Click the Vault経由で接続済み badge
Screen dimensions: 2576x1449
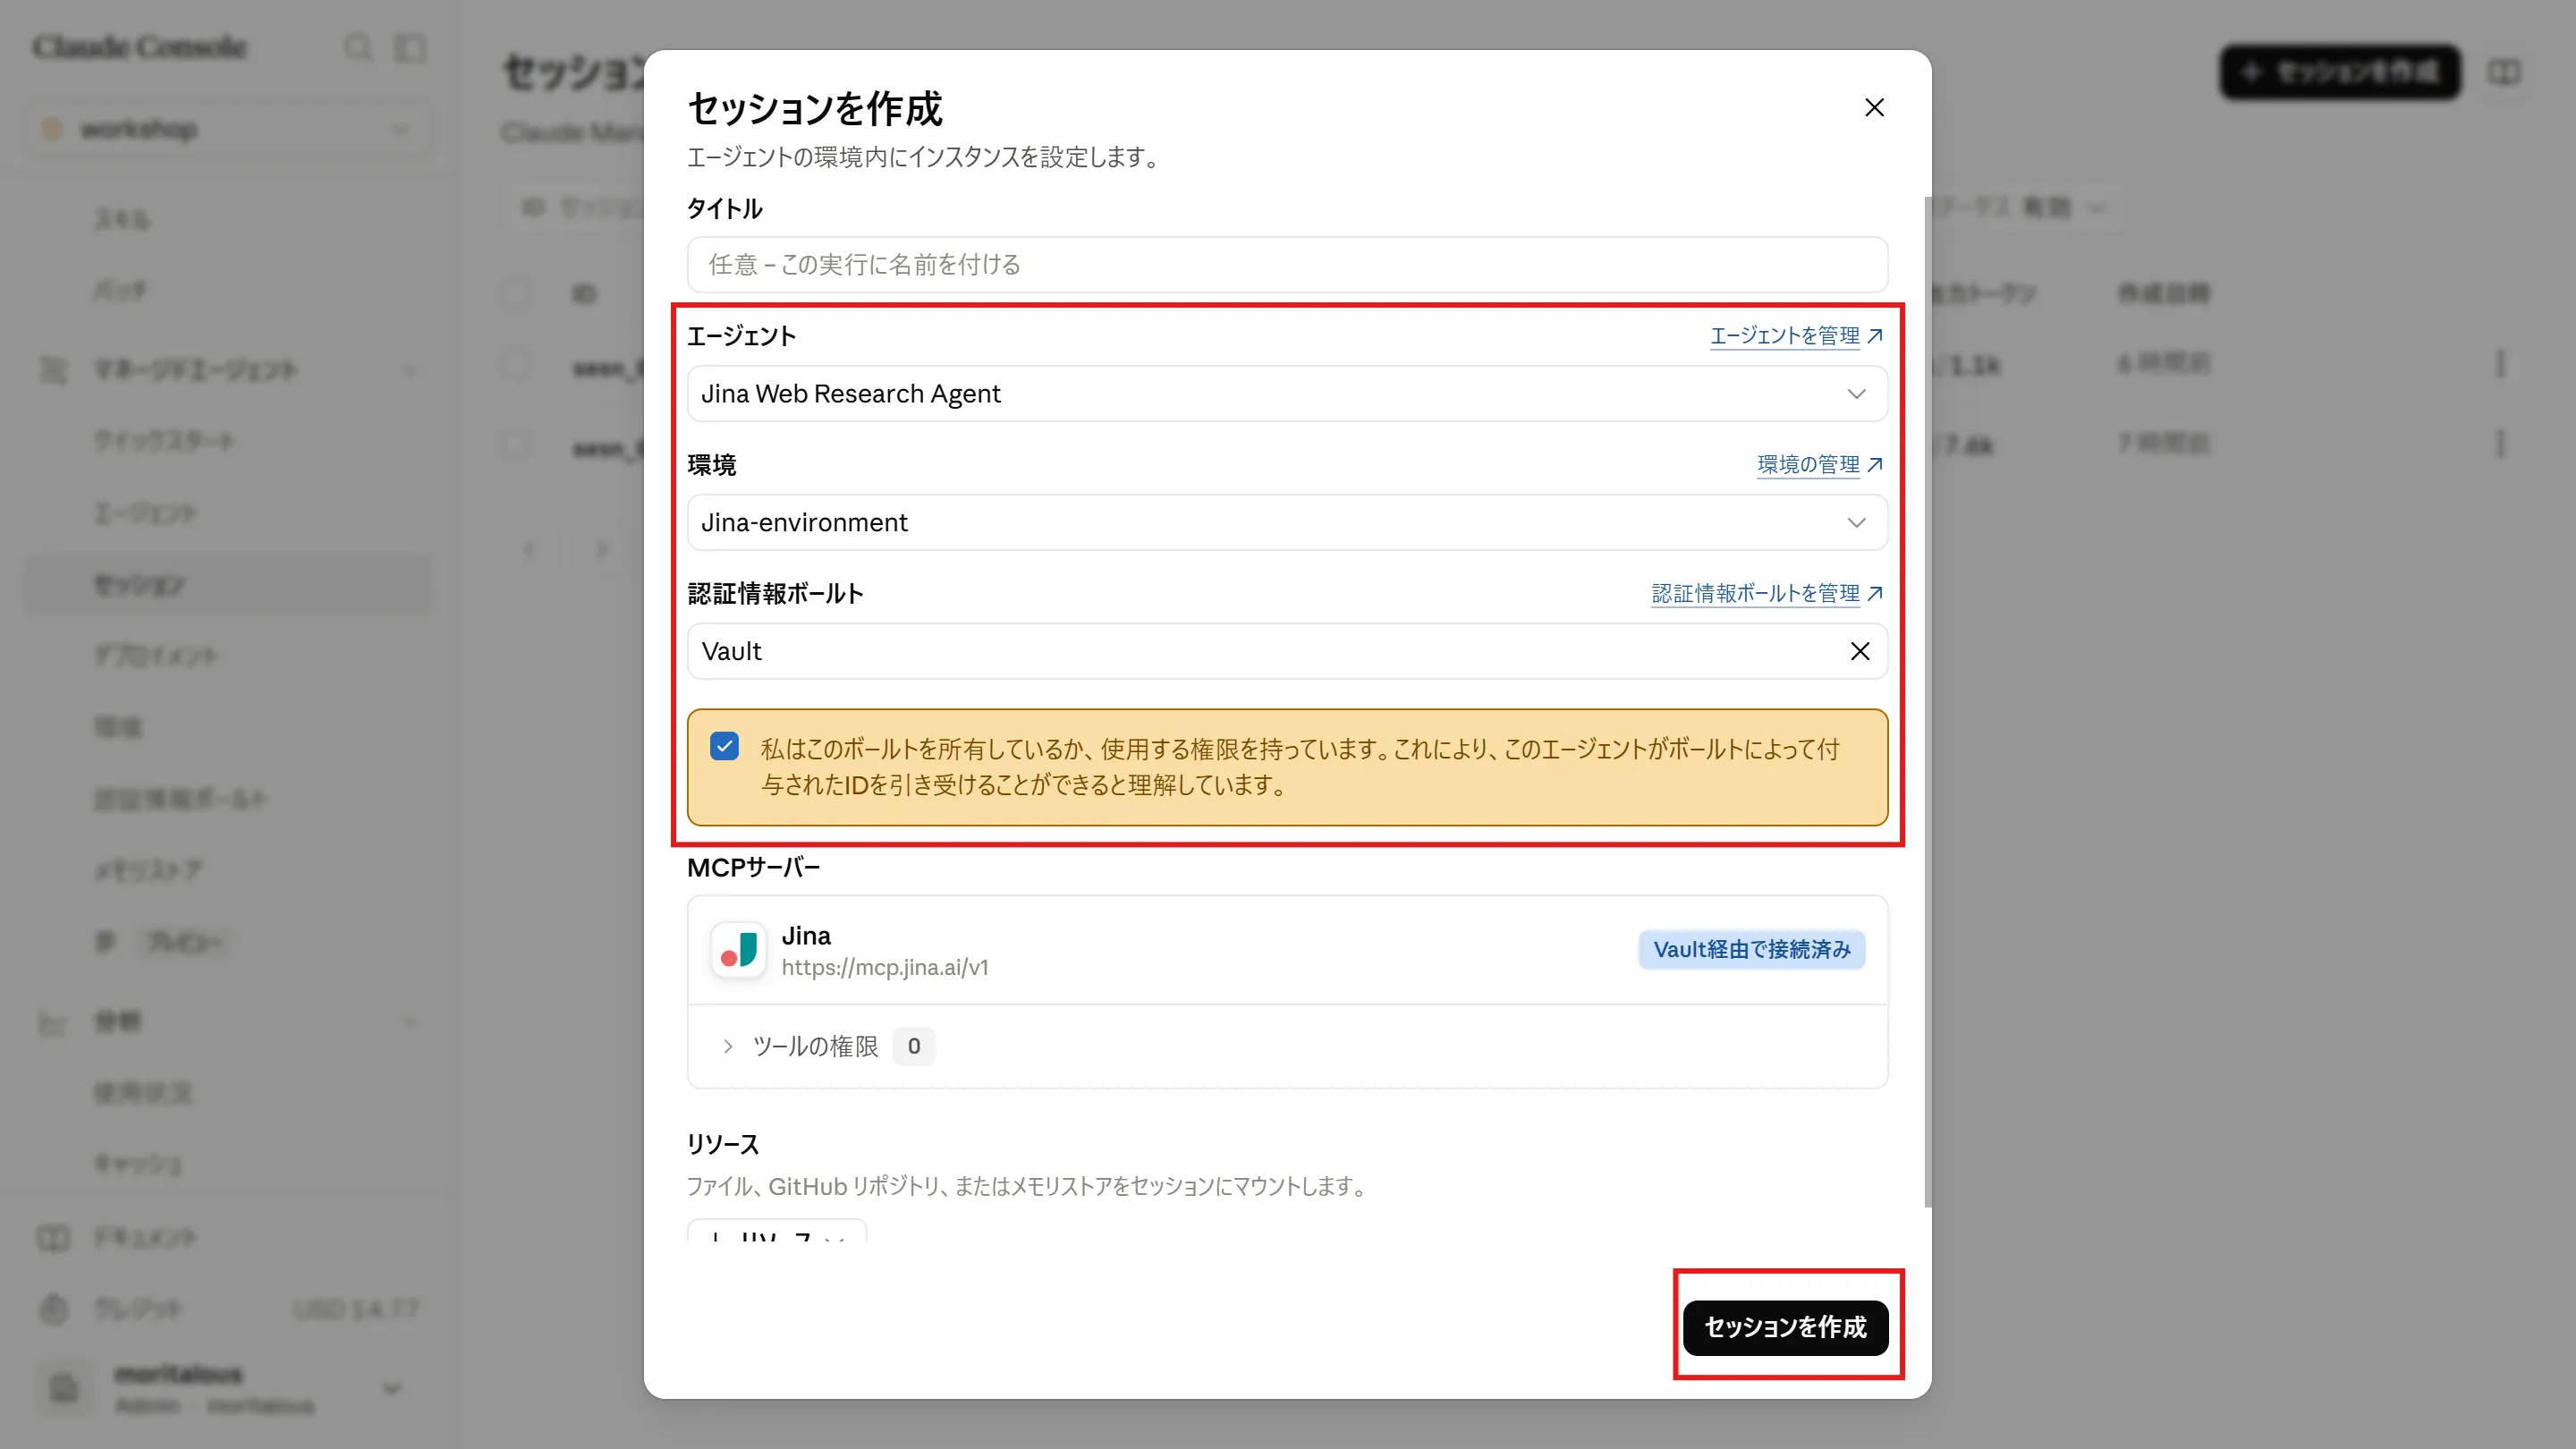tap(1752, 949)
